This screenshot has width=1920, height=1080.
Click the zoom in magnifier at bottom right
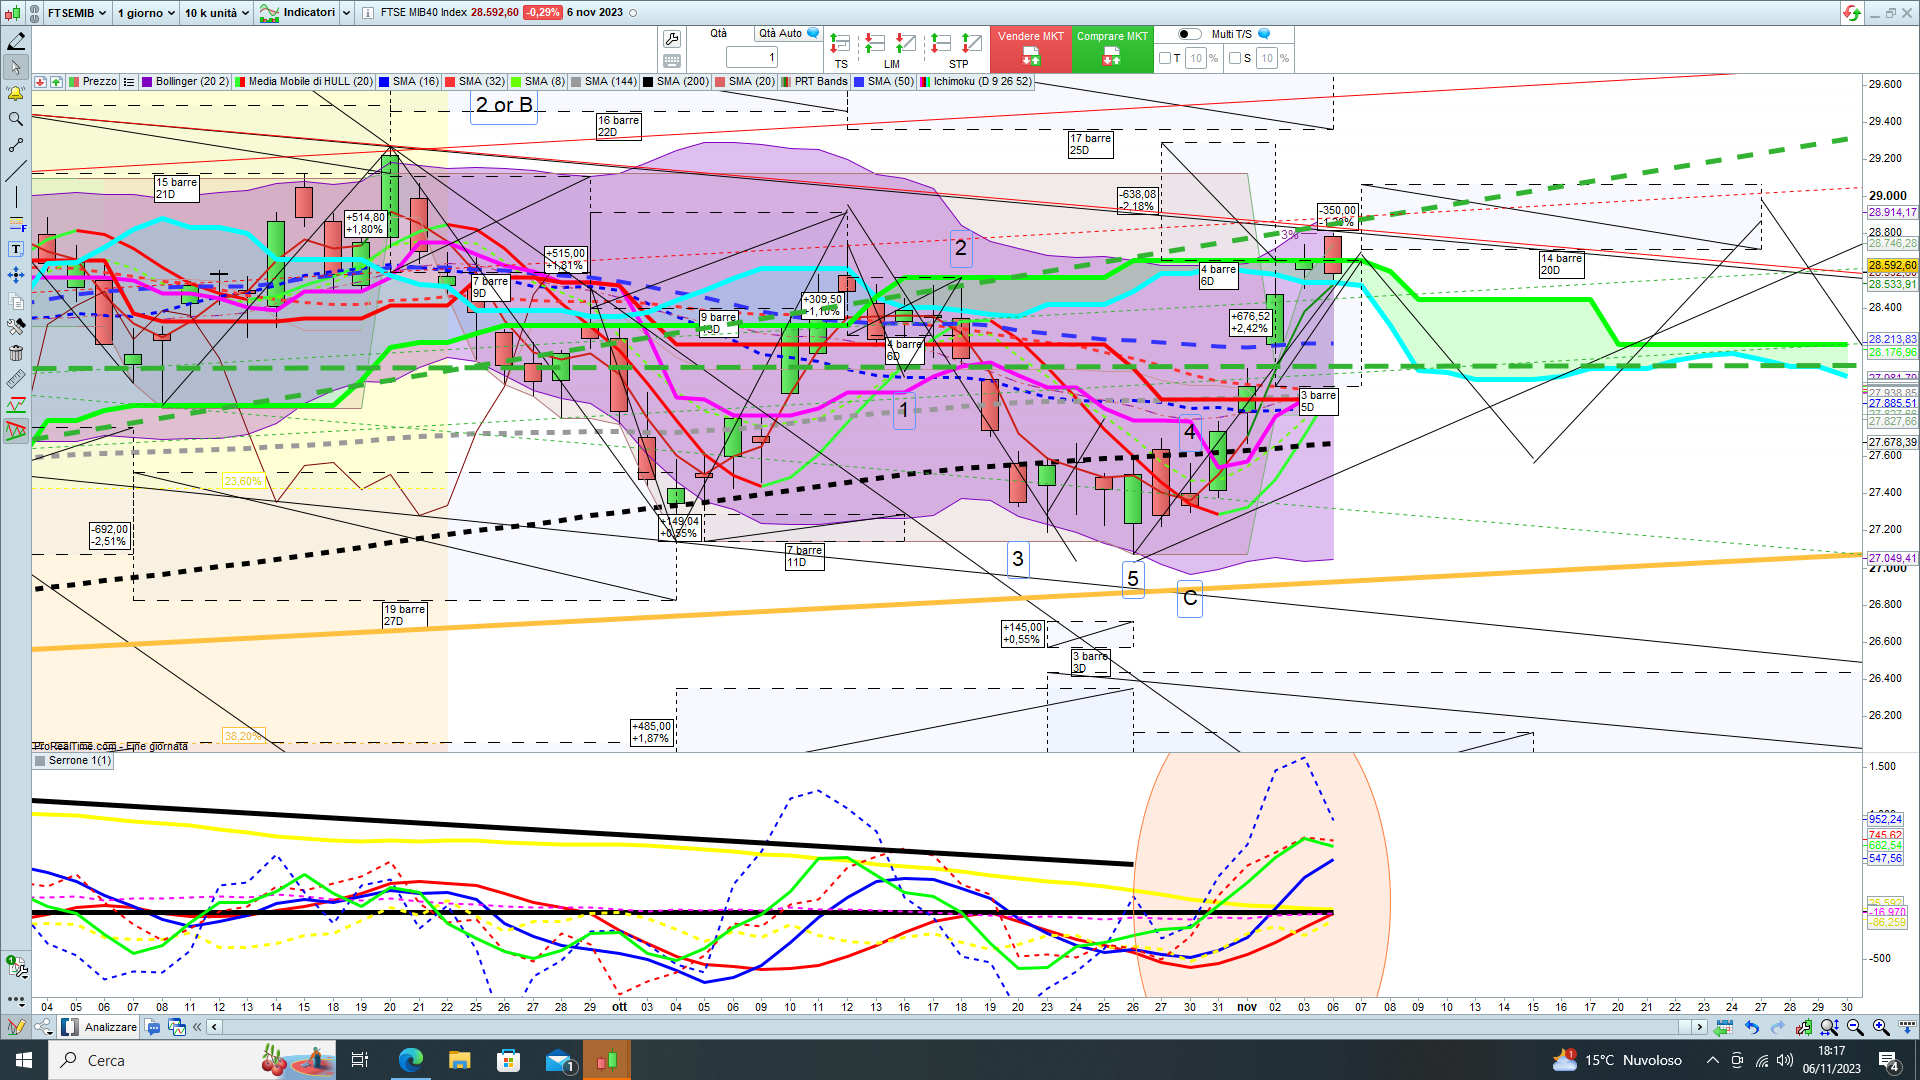[1881, 1027]
